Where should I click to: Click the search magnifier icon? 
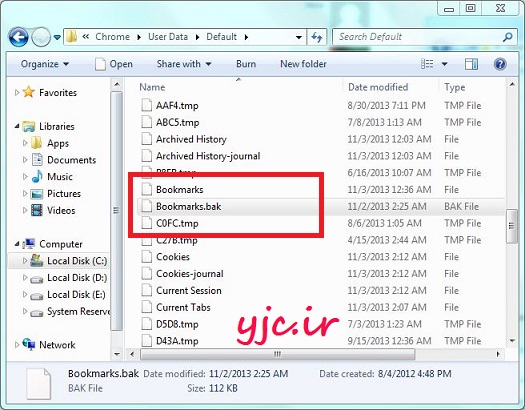point(508,37)
